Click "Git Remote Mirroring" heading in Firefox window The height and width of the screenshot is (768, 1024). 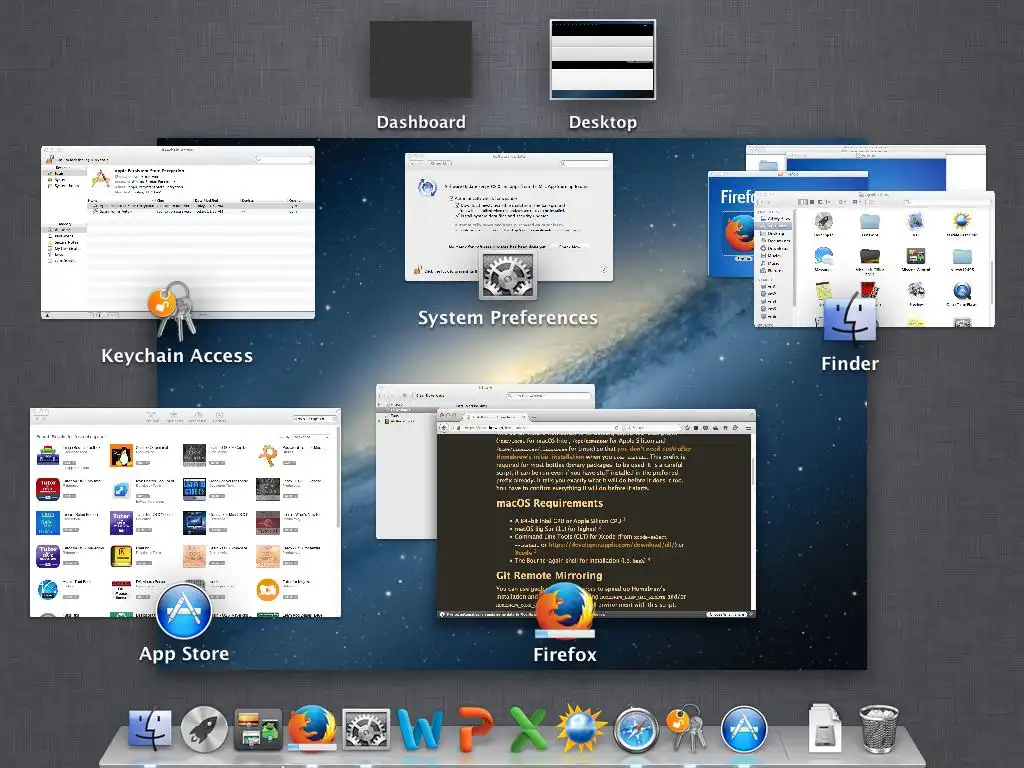549,575
